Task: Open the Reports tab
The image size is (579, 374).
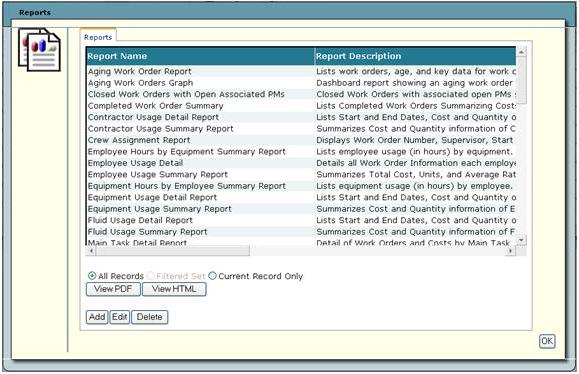Action: tap(98, 37)
